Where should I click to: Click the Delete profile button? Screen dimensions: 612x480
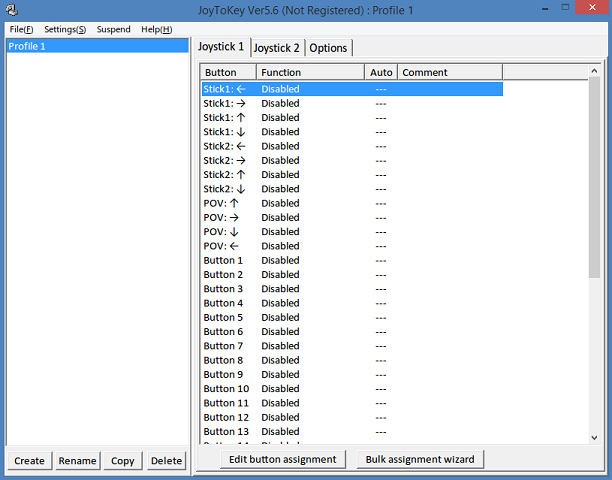click(166, 461)
